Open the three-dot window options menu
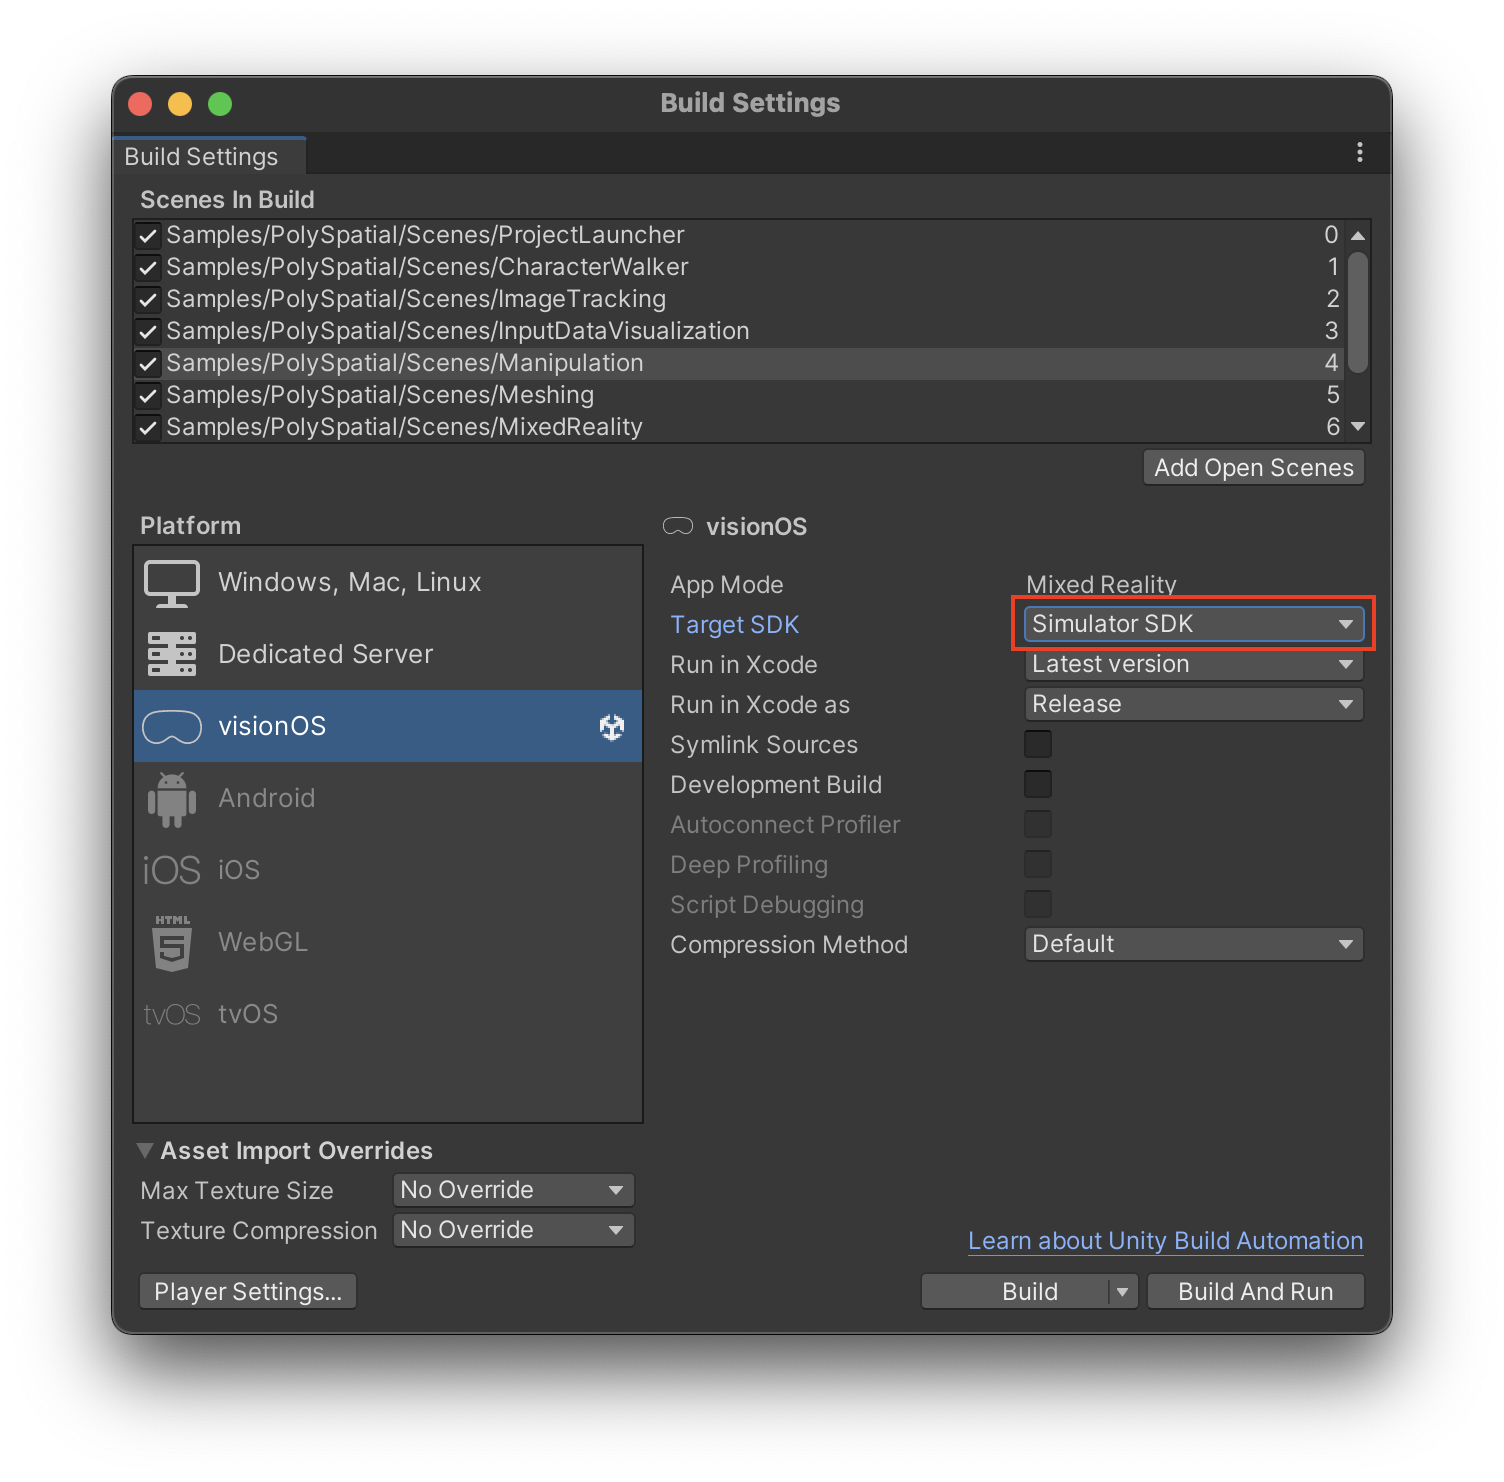 click(1359, 152)
